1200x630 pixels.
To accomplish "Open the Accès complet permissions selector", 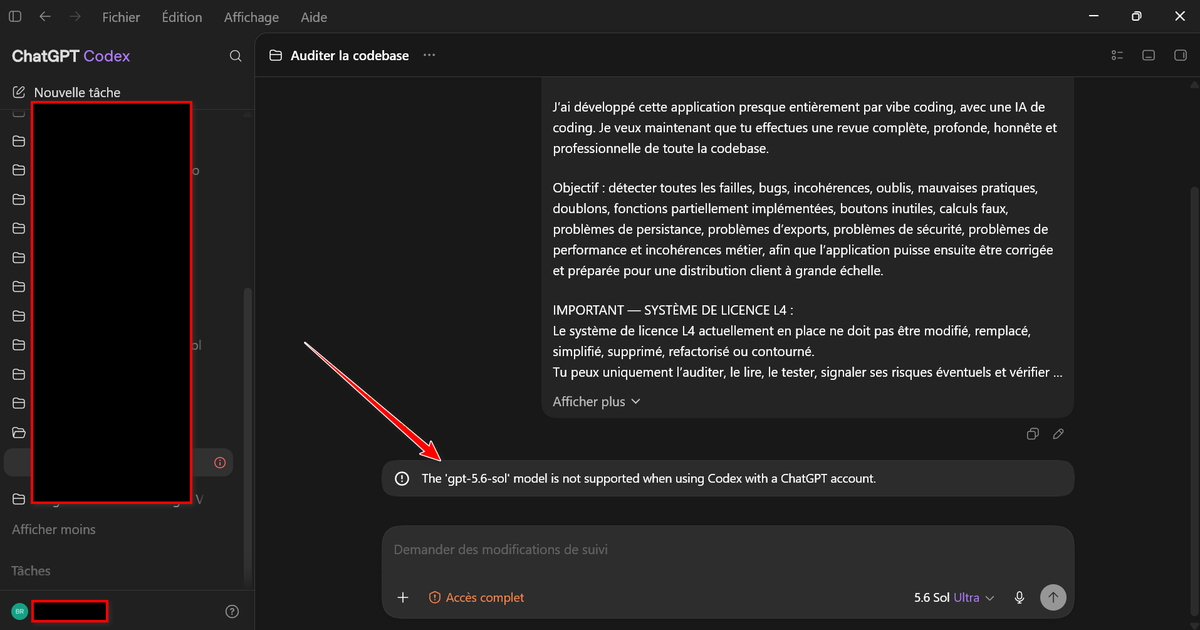I will tap(476, 597).
